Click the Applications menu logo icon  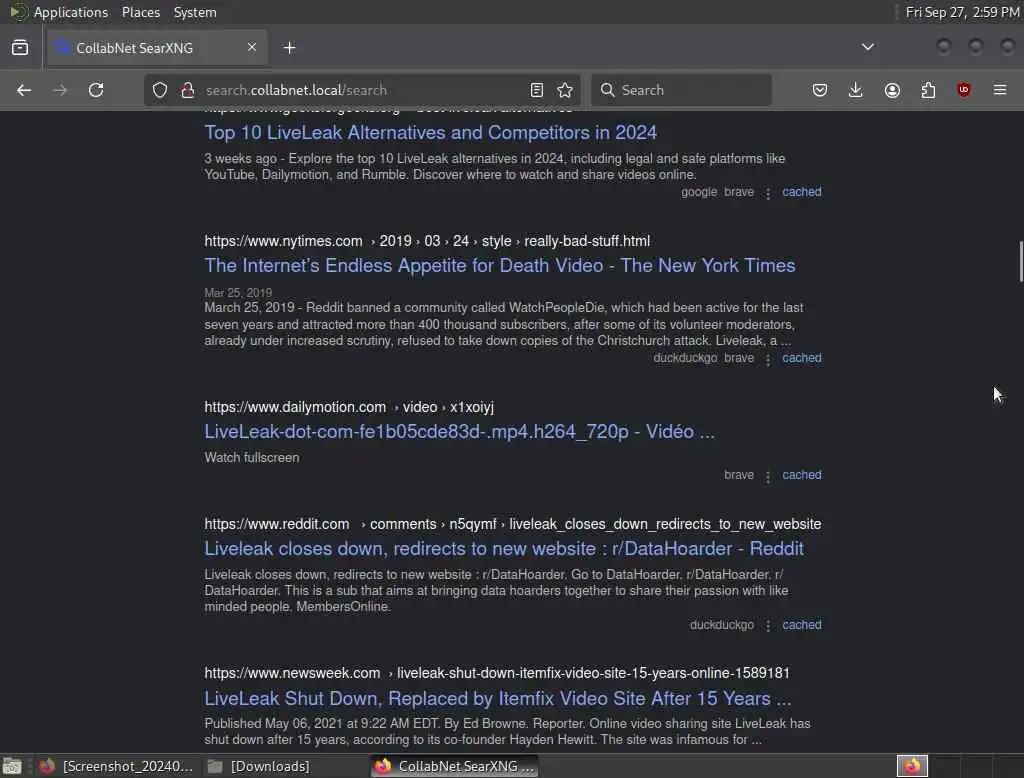18,12
